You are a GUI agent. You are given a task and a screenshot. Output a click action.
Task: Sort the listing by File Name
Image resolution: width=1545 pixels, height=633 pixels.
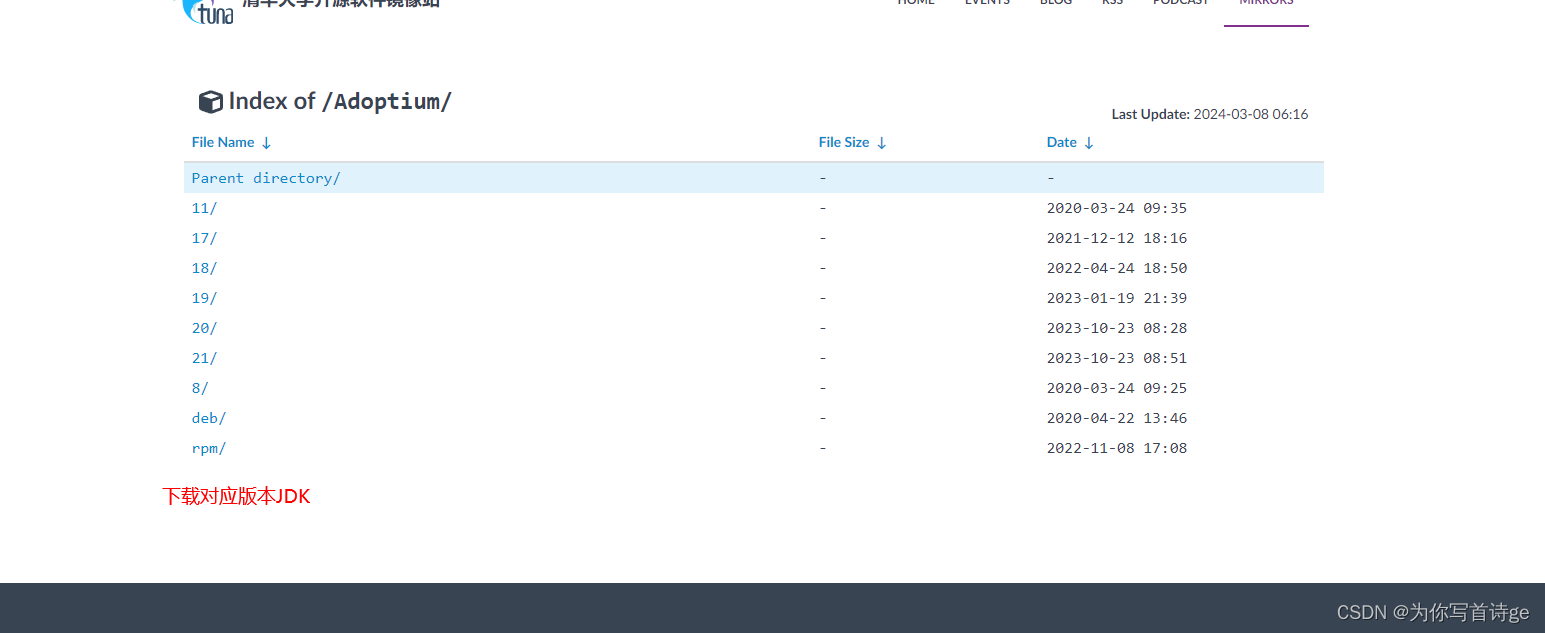click(x=231, y=142)
